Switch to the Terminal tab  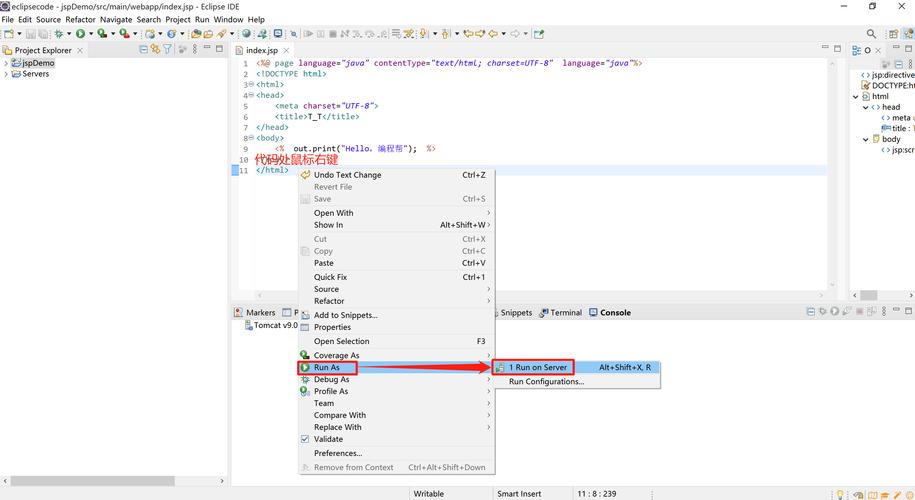point(560,312)
